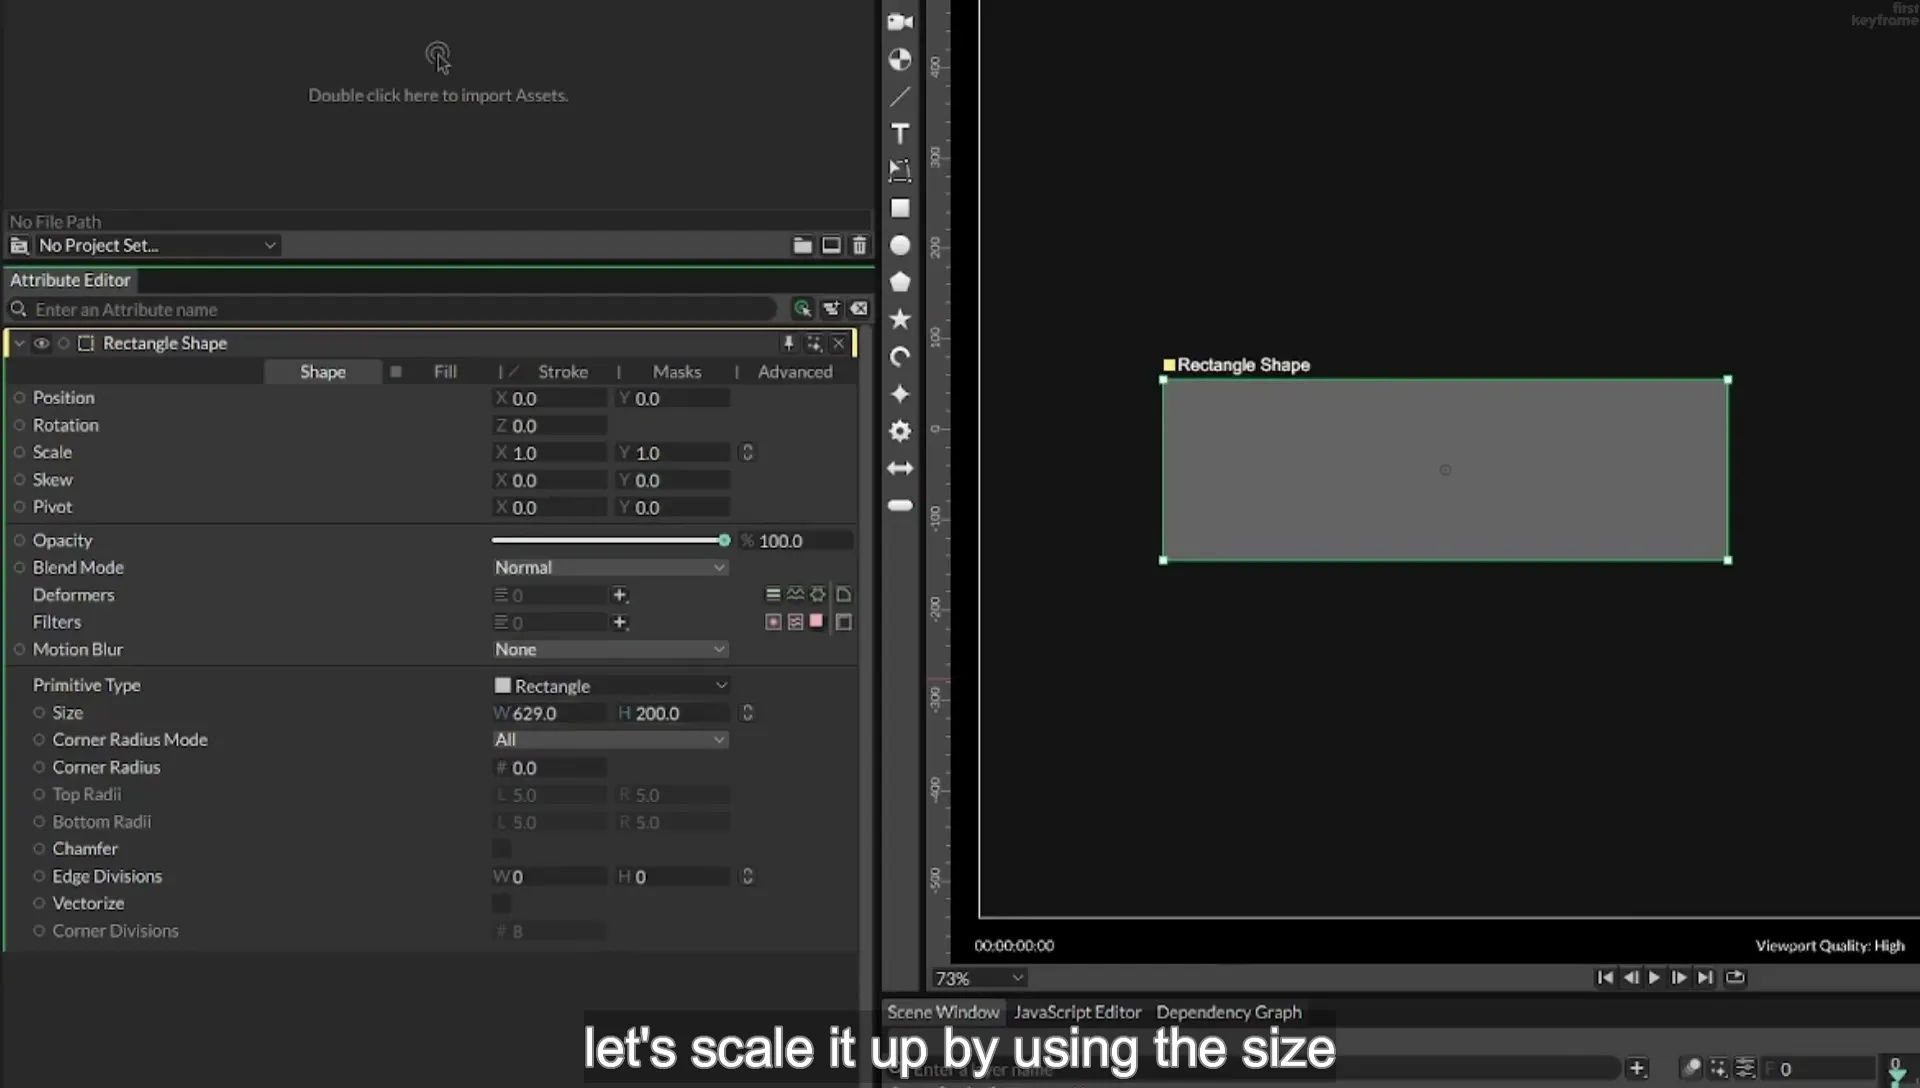
Task: Open the 73% viewport zoom dropdown
Action: pos(979,978)
